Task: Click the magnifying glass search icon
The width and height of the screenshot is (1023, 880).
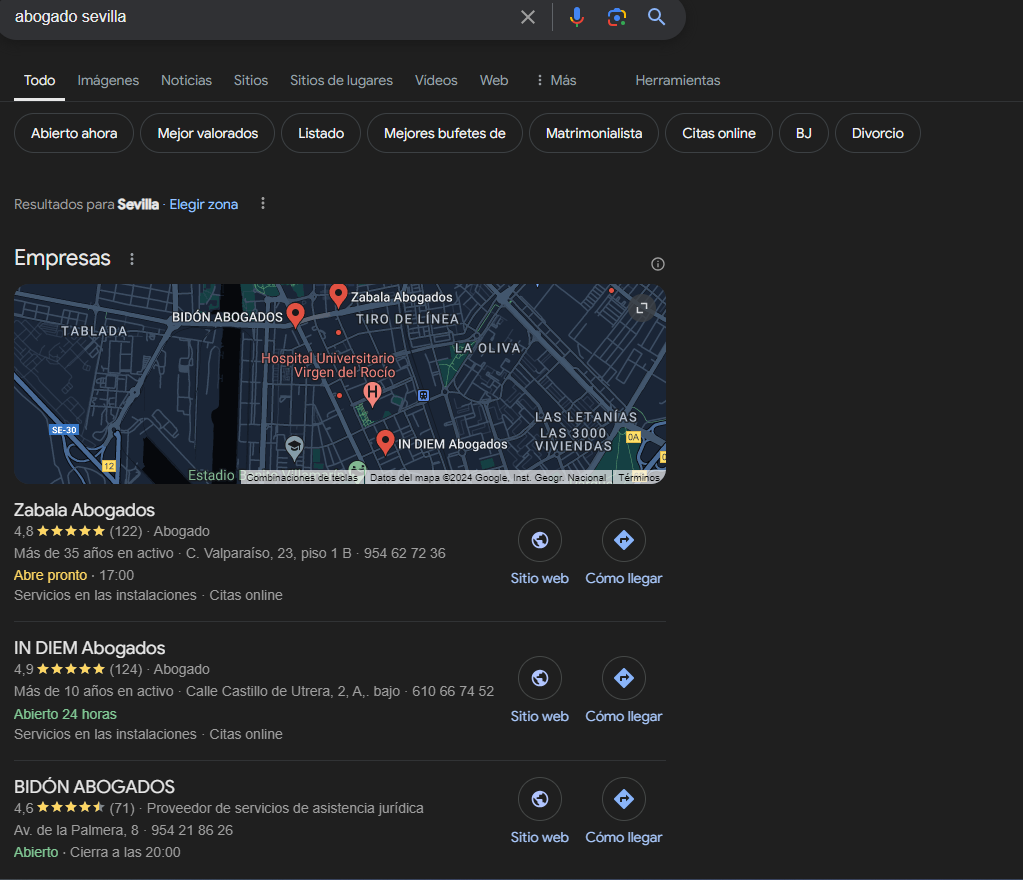Action: point(656,17)
